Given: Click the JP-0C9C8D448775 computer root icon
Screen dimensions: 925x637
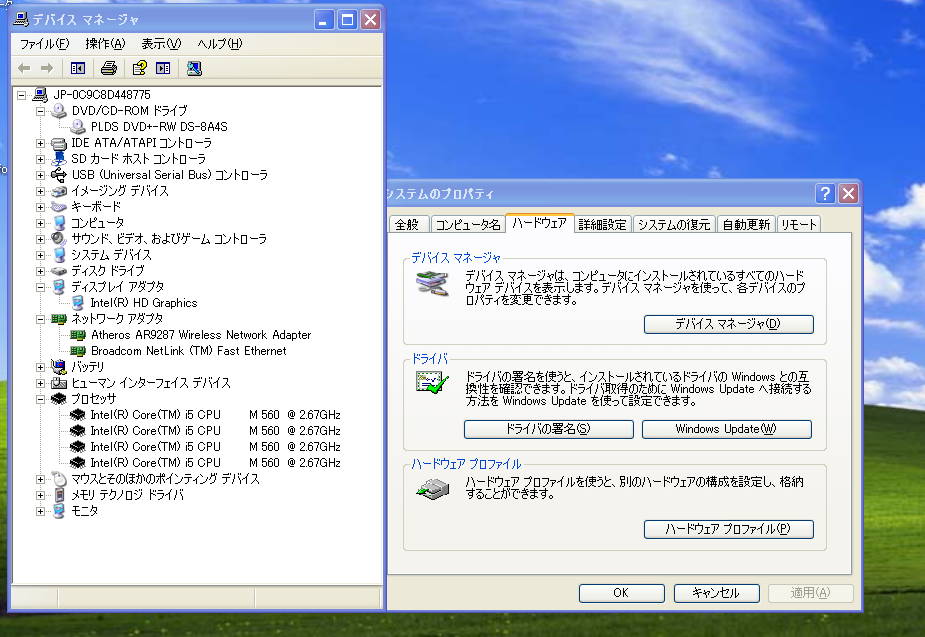Looking at the screenshot, I should [40, 94].
